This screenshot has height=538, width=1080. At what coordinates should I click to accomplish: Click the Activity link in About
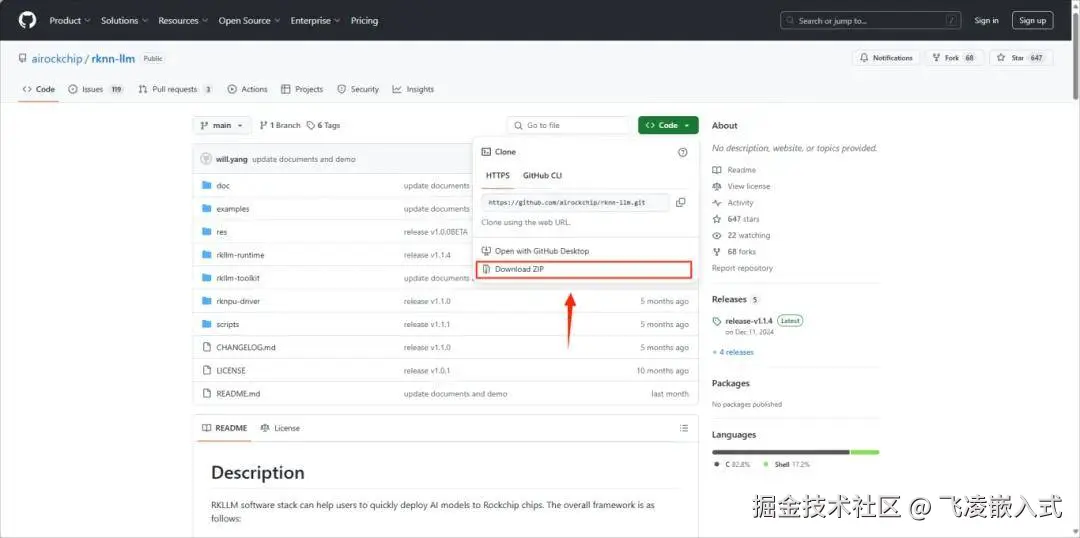point(733,203)
